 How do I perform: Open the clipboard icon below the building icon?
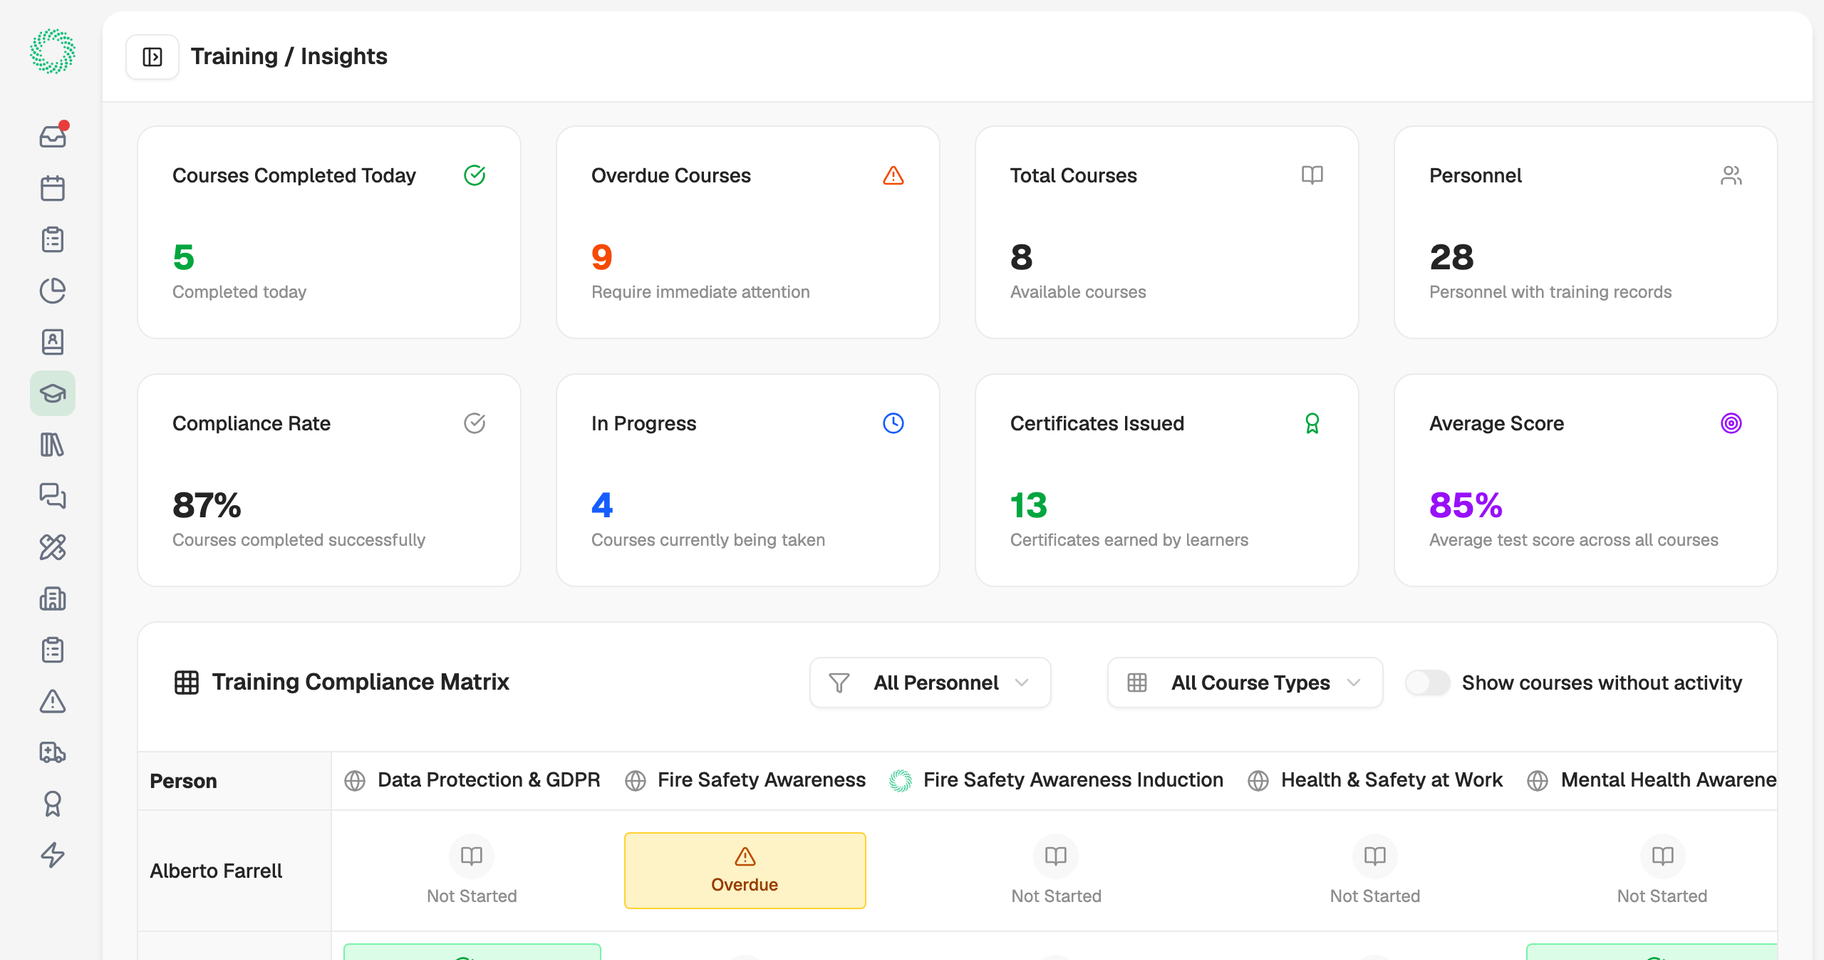pos(53,650)
